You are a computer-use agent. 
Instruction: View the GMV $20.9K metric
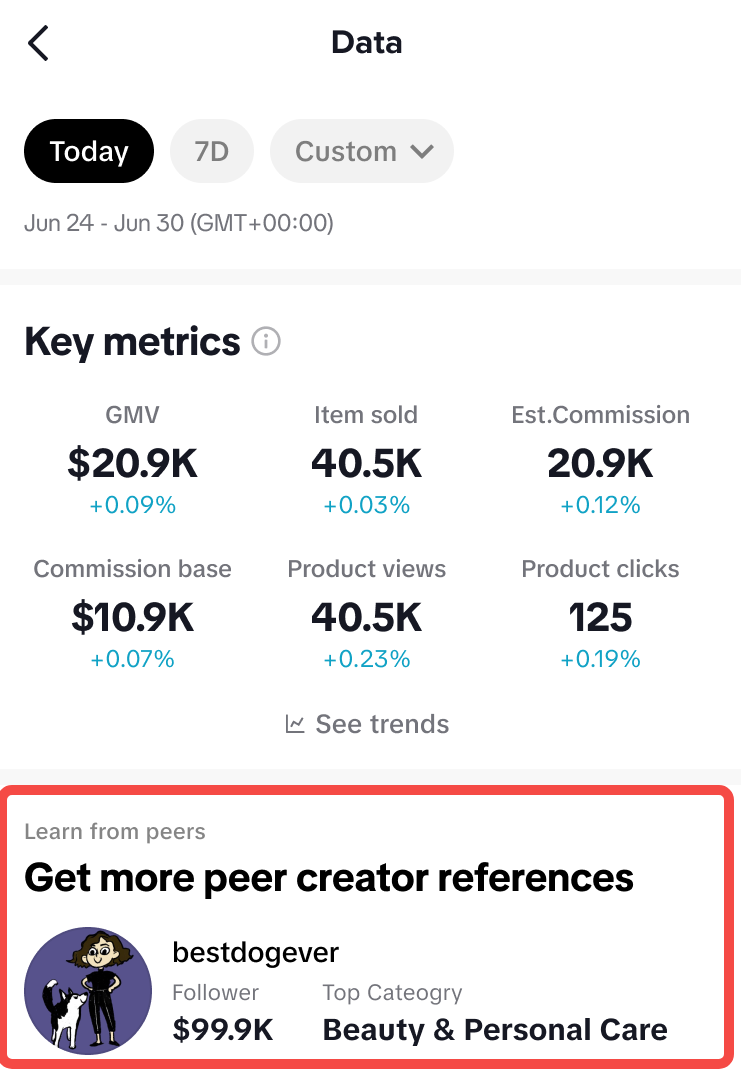click(133, 462)
